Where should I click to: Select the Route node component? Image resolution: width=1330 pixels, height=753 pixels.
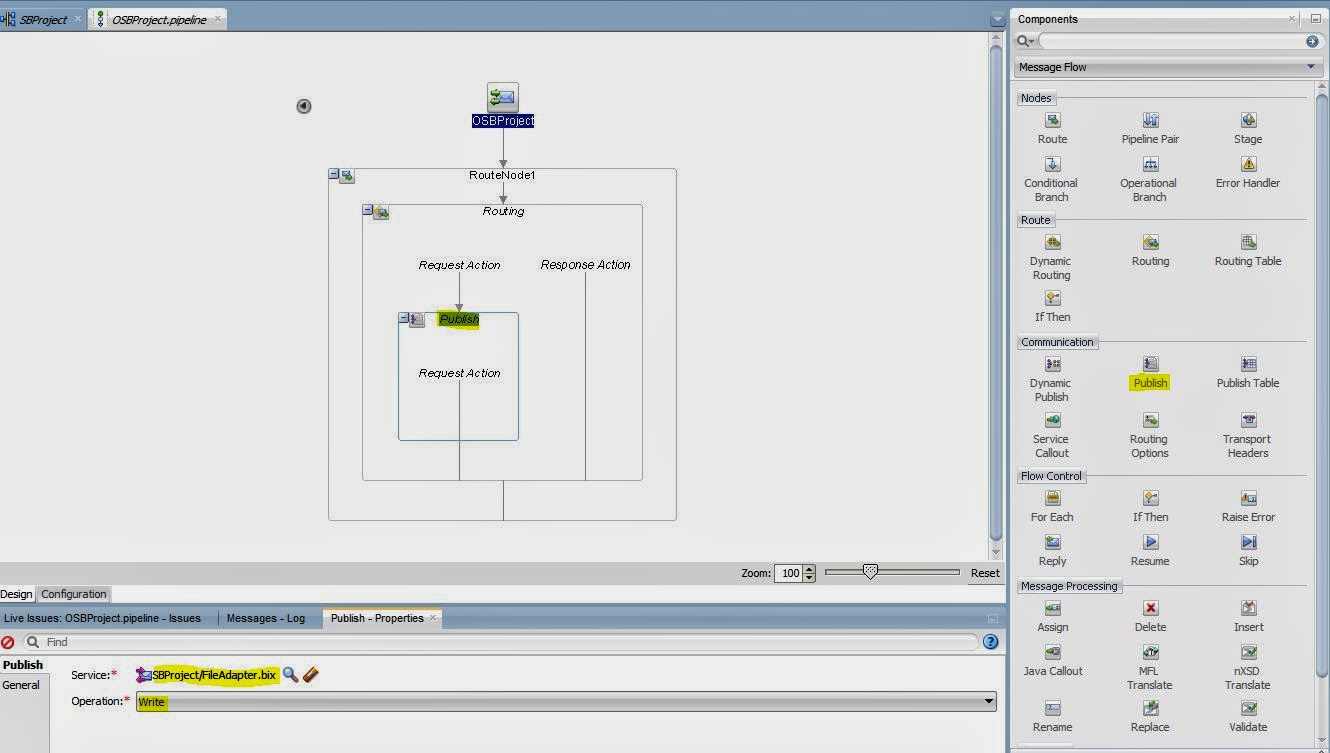(x=1052, y=128)
